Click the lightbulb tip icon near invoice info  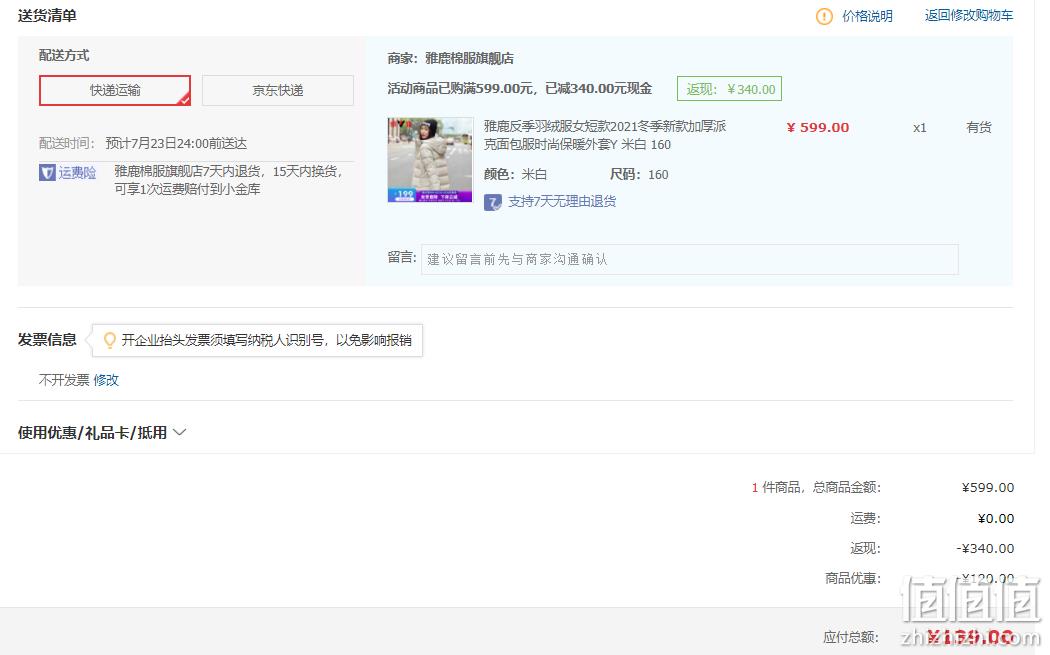[109, 340]
